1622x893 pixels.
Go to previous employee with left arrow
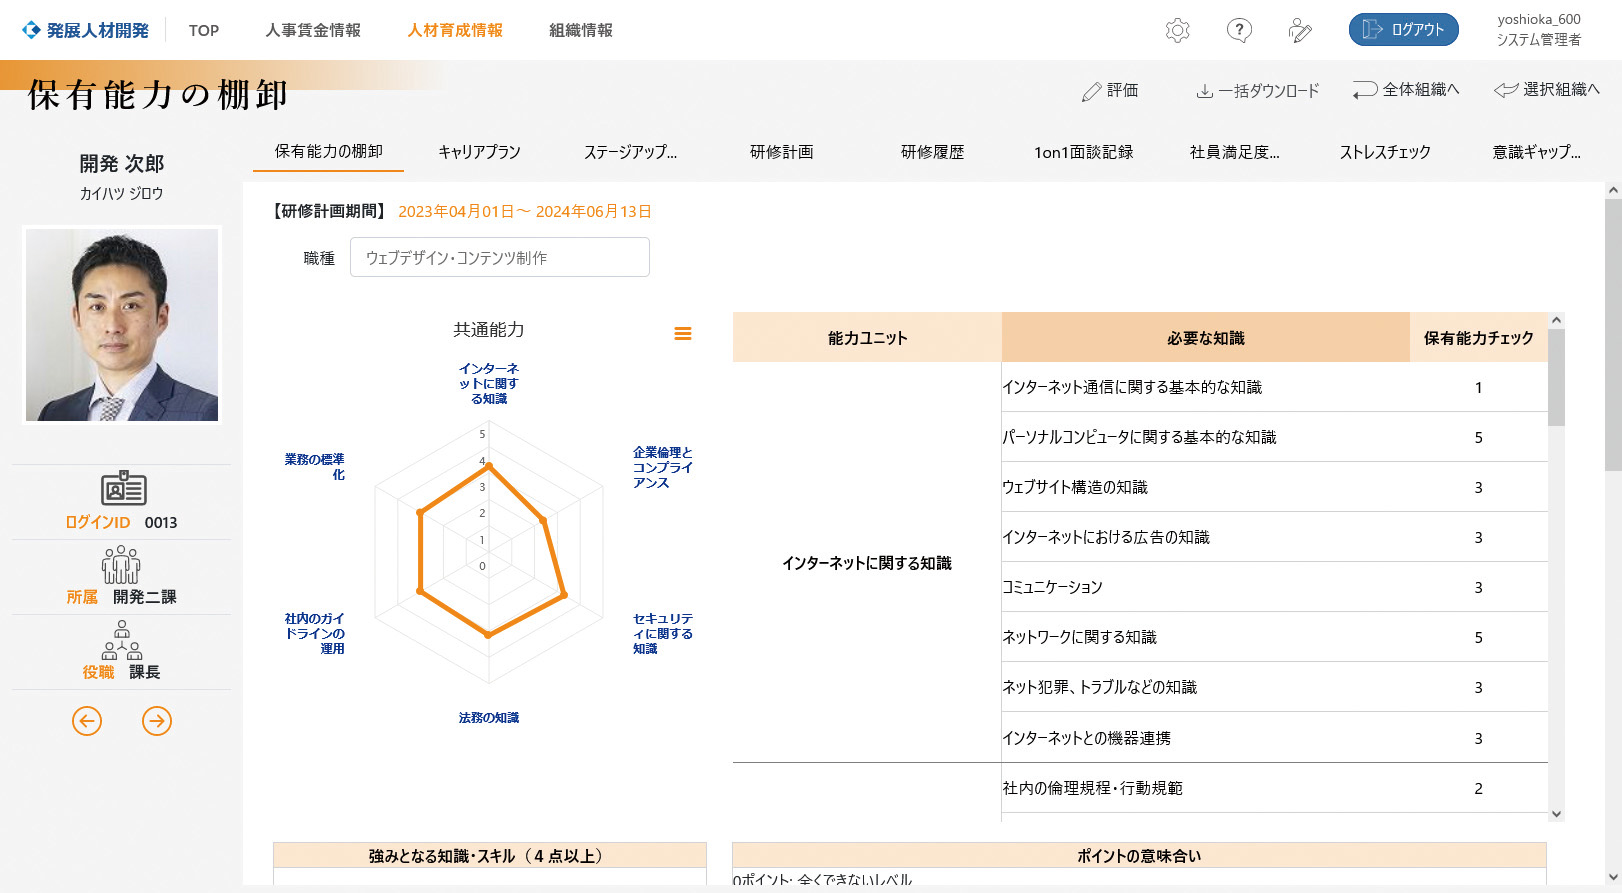(x=87, y=720)
